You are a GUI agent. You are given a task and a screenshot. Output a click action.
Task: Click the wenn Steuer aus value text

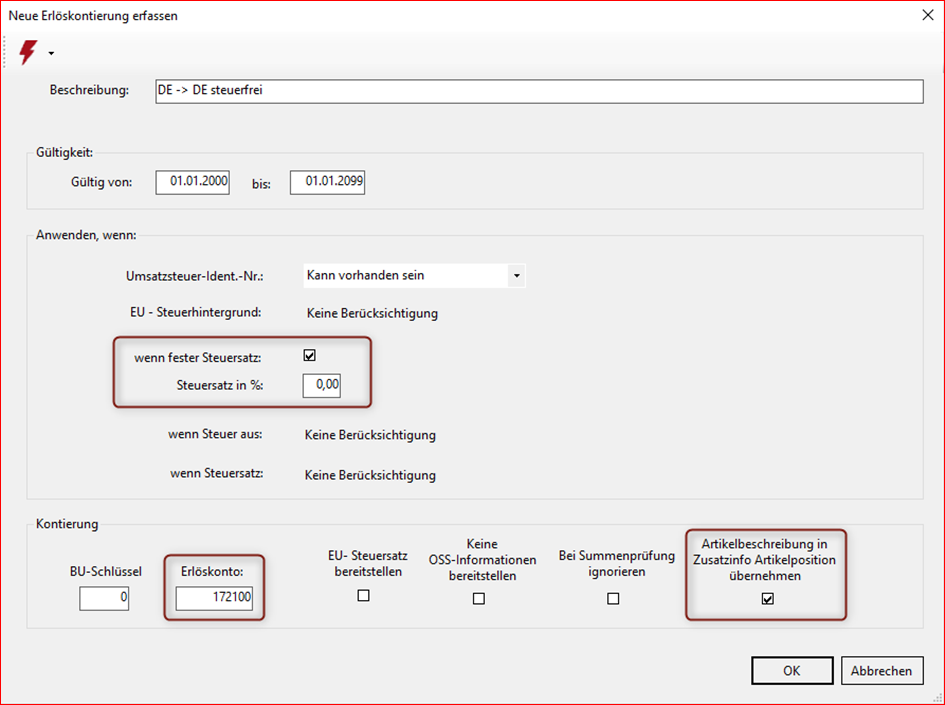[370, 435]
